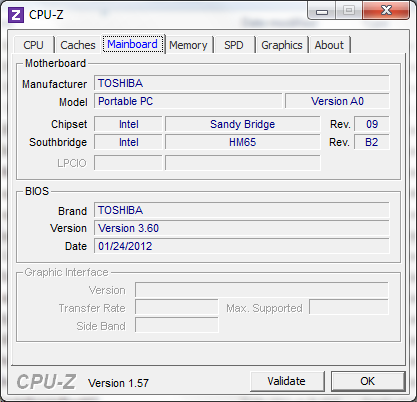
Task: Click the Chipset vendor 'Intel' field
Action: tap(128, 124)
